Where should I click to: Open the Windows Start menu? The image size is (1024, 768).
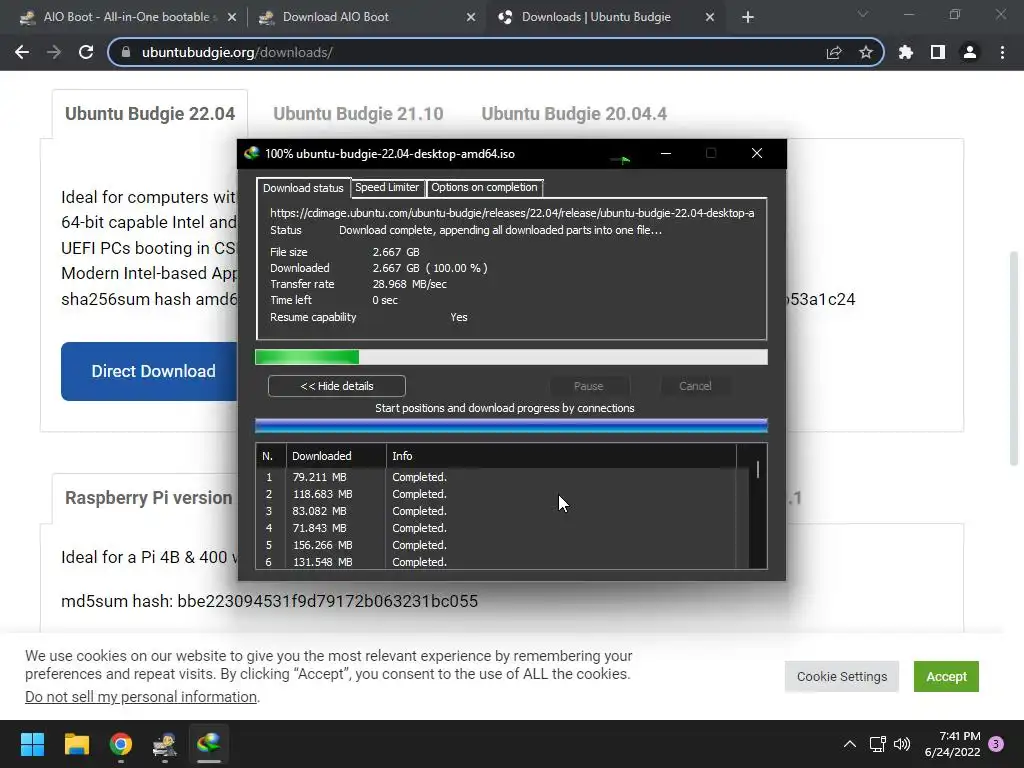coord(32,744)
